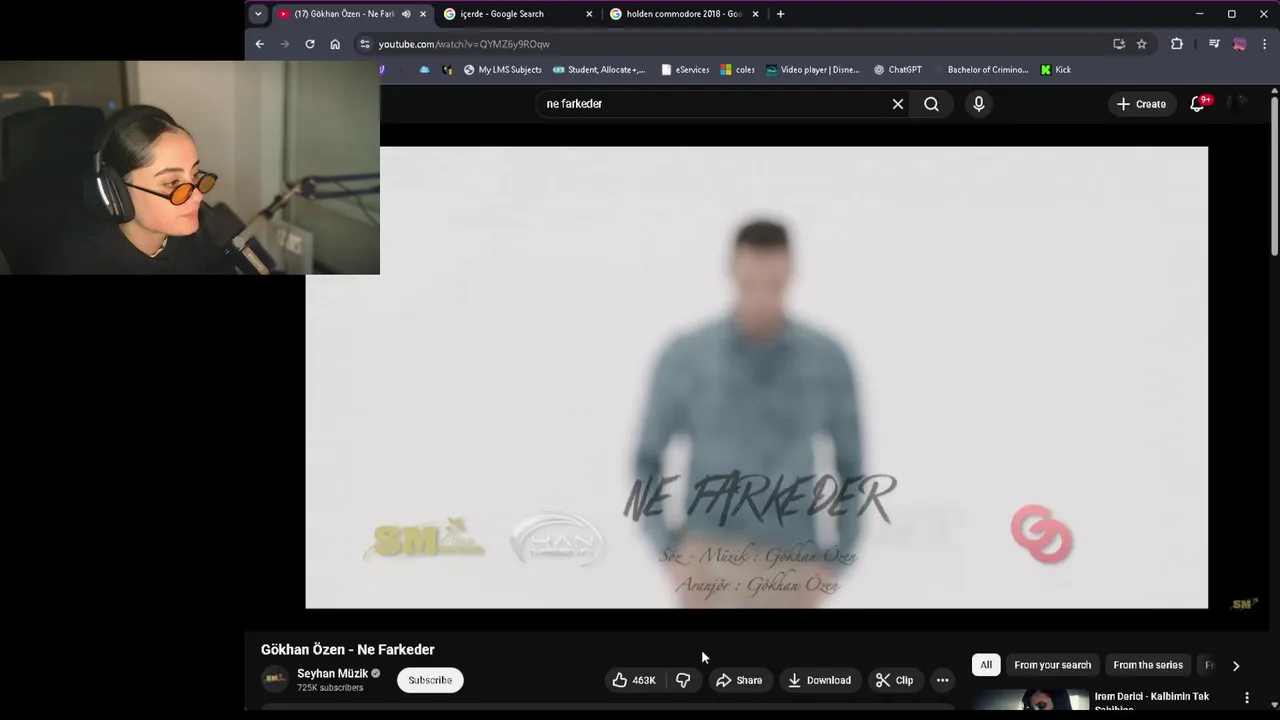1280x720 pixels.
Task: Click the video title Gökhan Özen - Ne Farkeder
Action: pyautogui.click(x=348, y=650)
